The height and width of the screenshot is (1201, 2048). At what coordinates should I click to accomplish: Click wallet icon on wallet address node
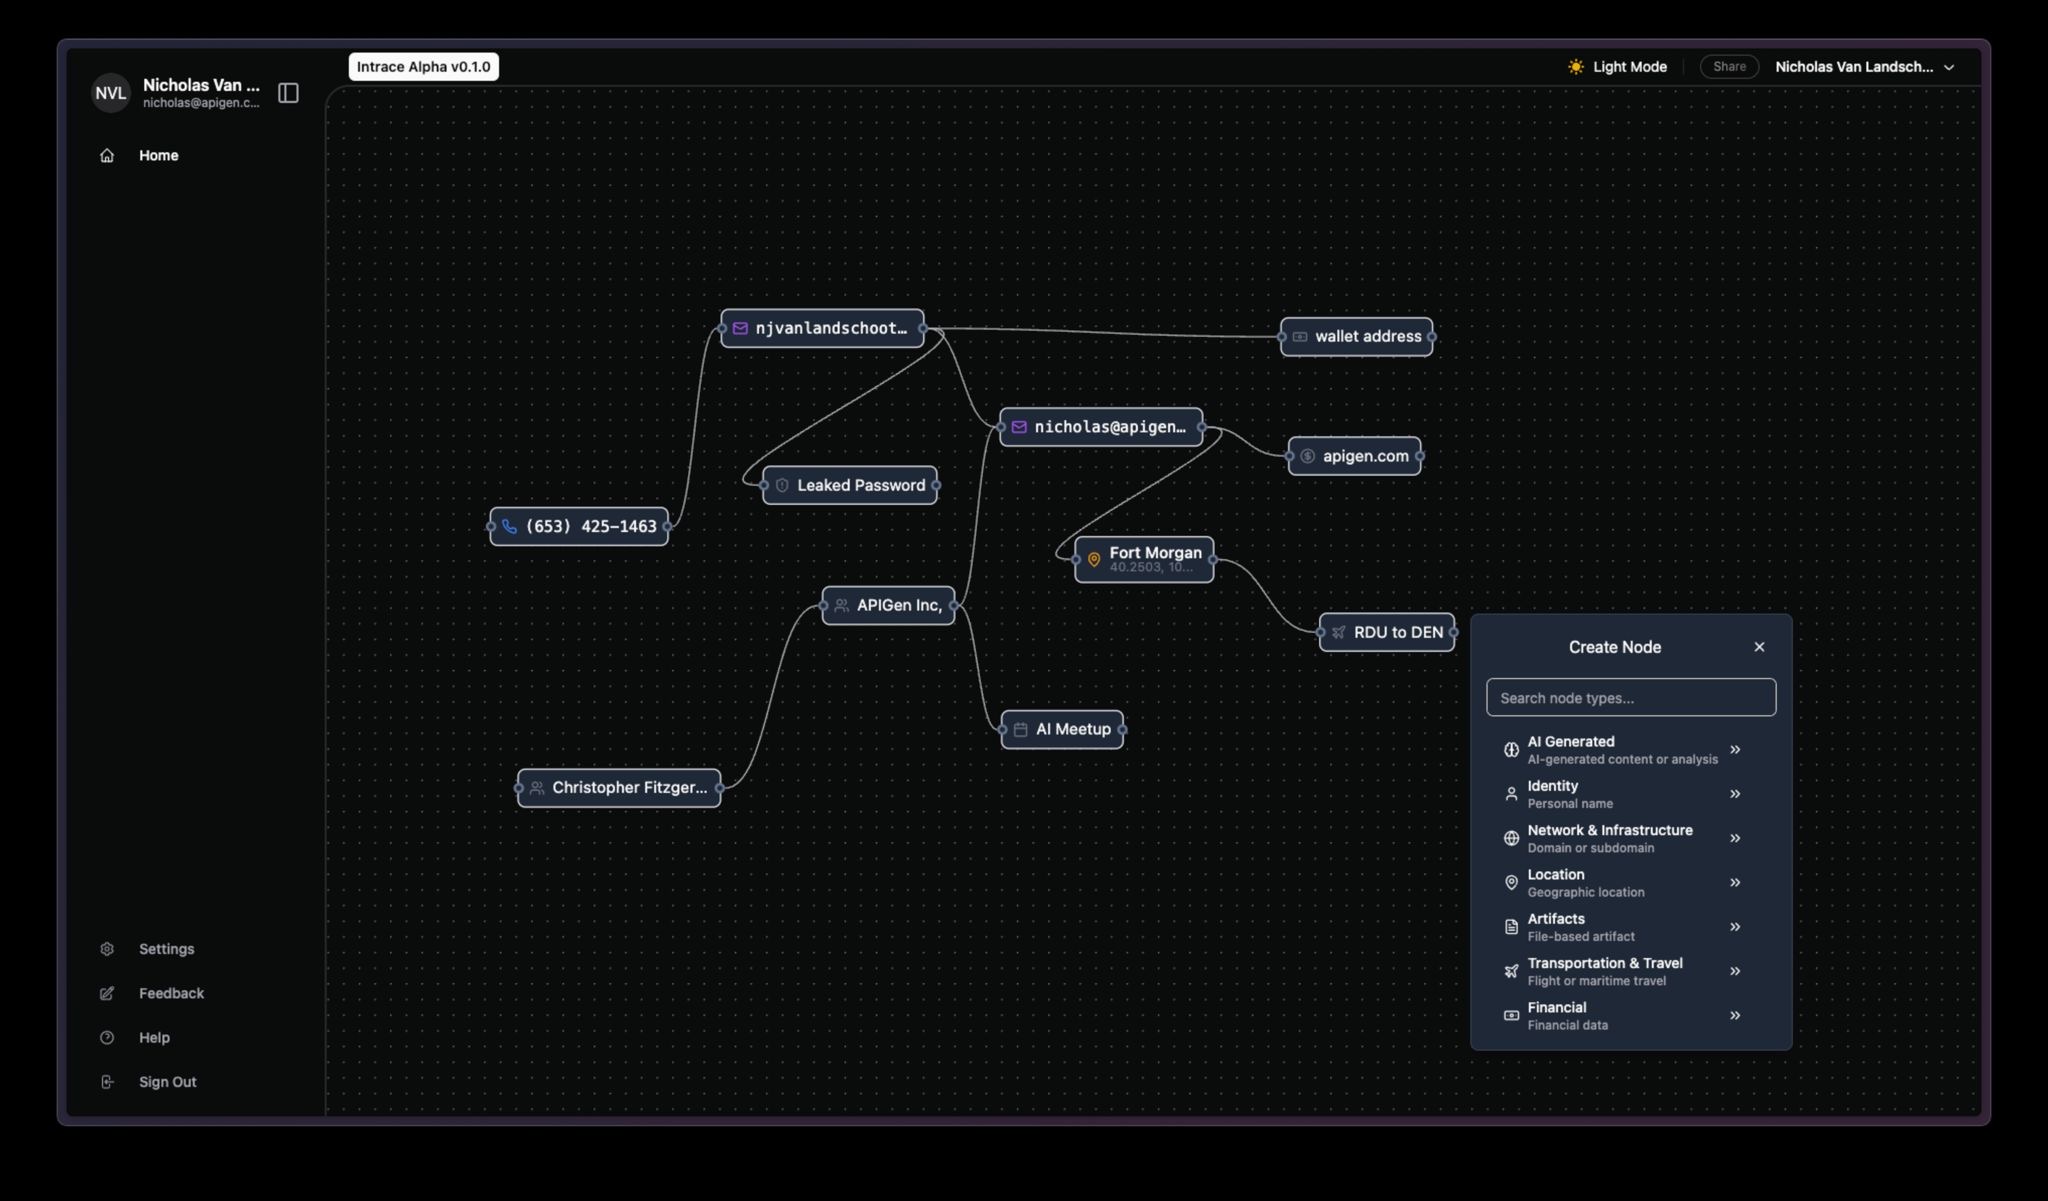[1300, 337]
